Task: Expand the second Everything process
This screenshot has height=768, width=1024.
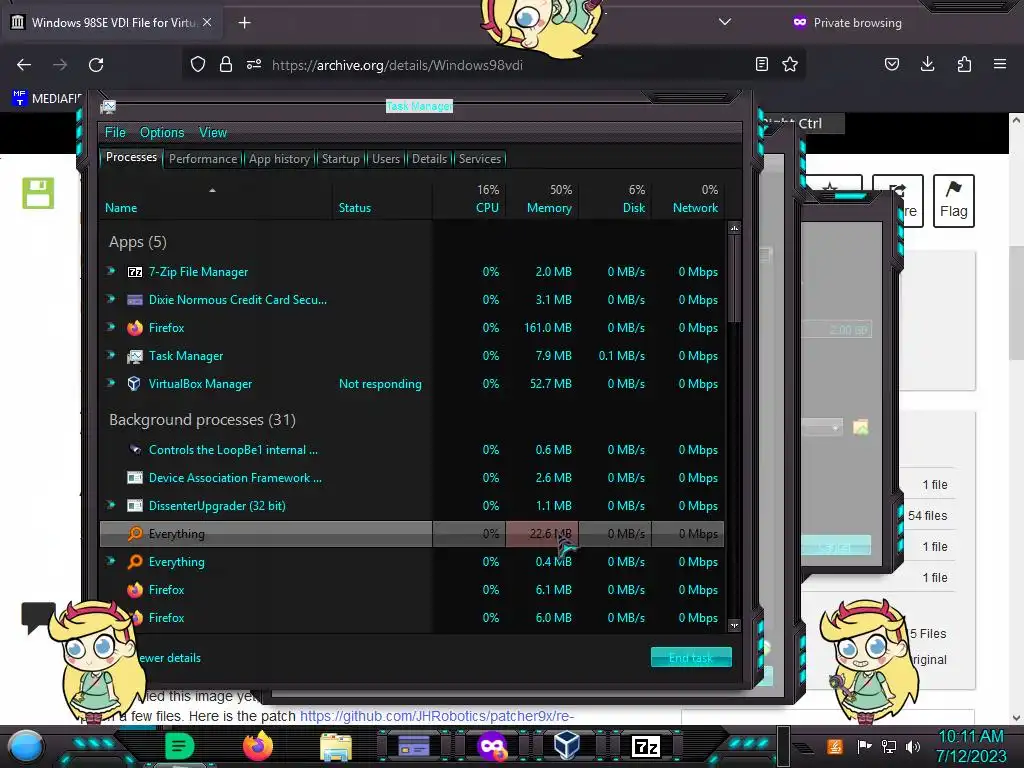Action: pyautogui.click(x=111, y=561)
